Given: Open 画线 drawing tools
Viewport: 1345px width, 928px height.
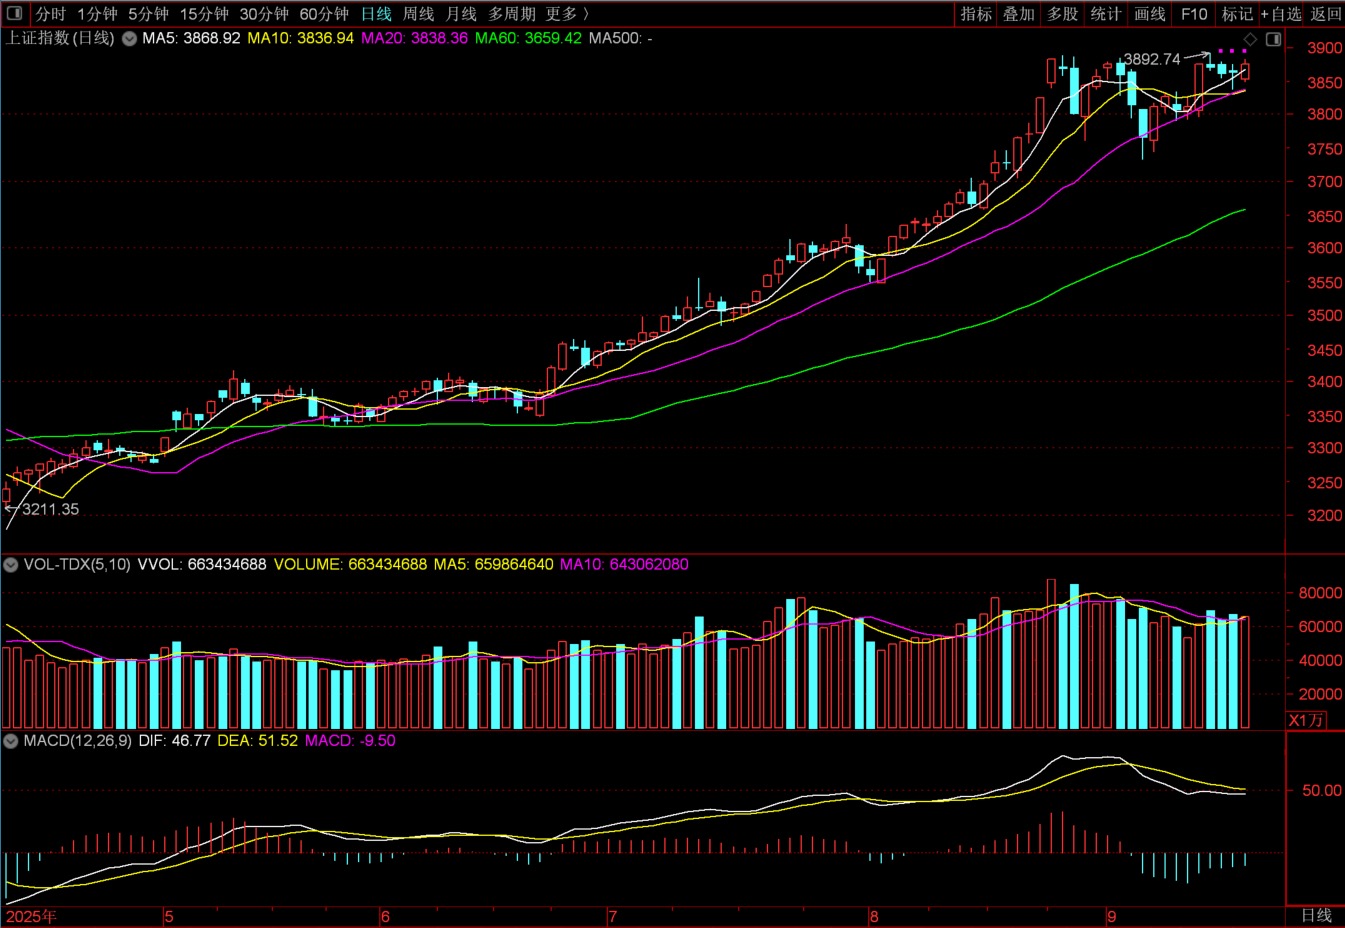Looking at the screenshot, I should (1150, 14).
